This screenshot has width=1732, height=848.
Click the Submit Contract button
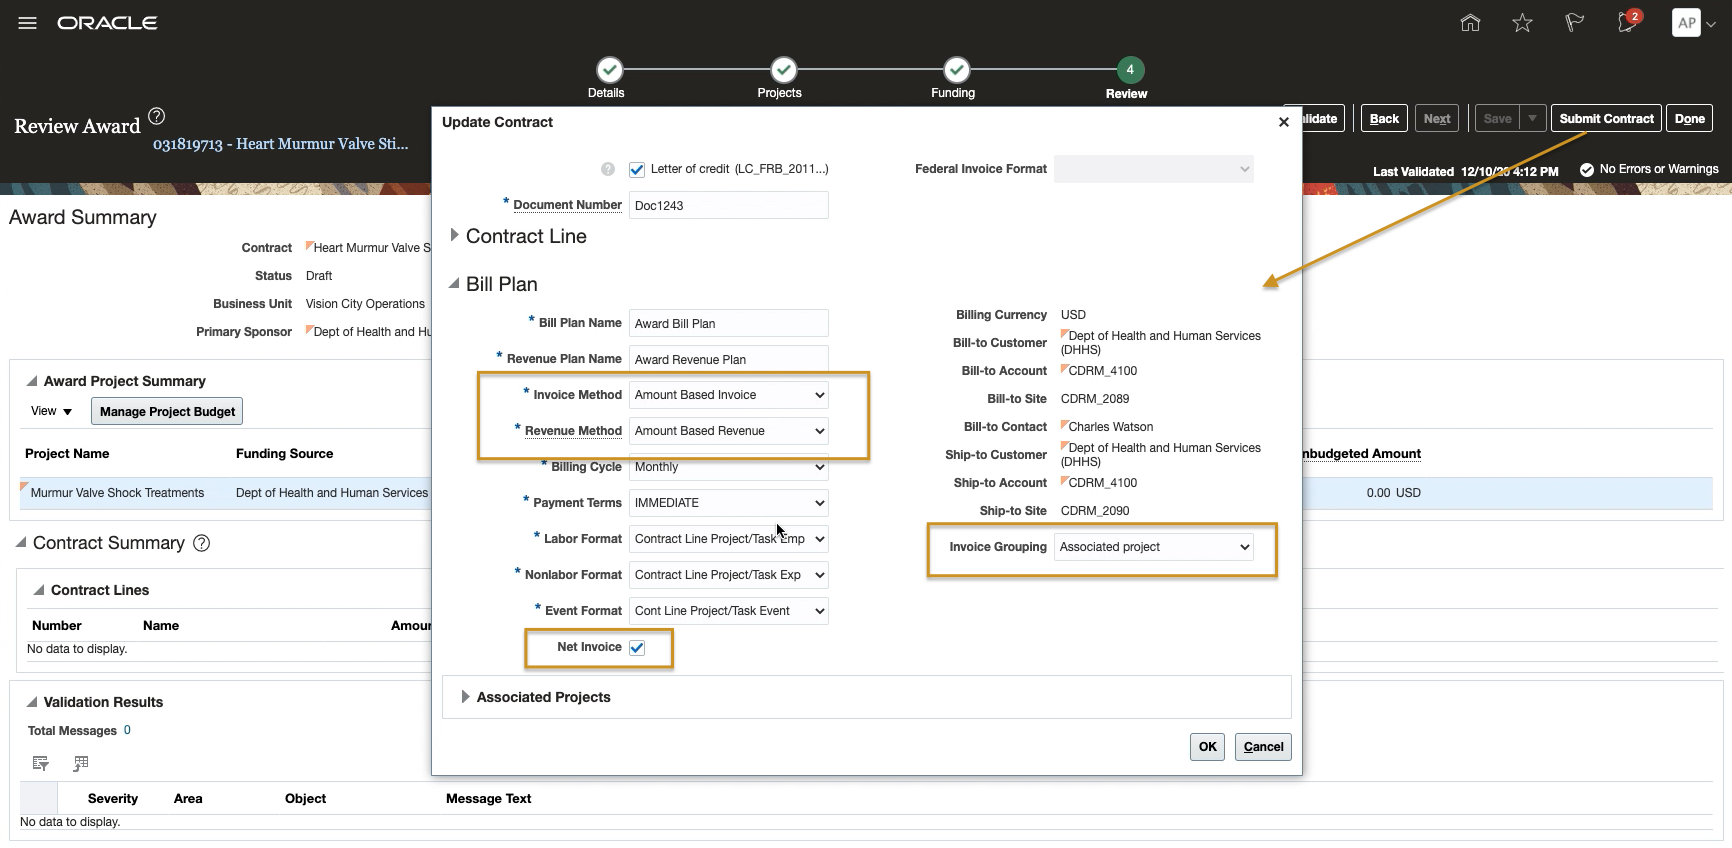(x=1606, y=119)
